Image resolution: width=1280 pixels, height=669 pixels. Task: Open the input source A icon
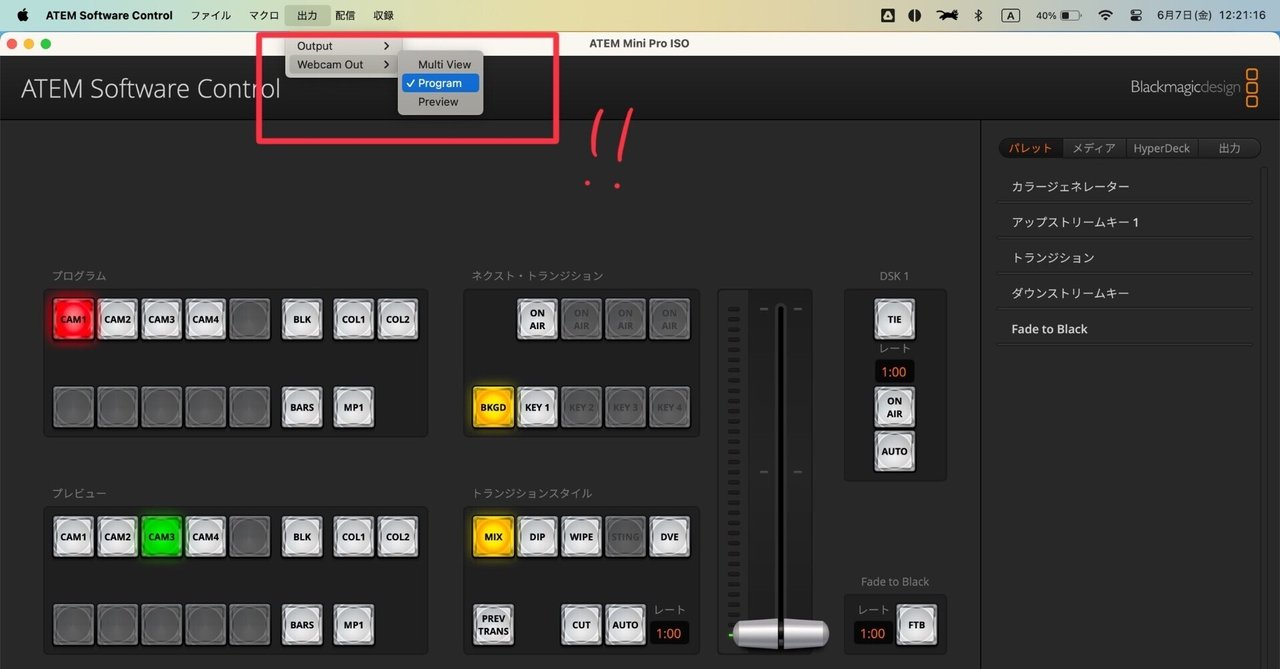click(x=1011, y=15)
